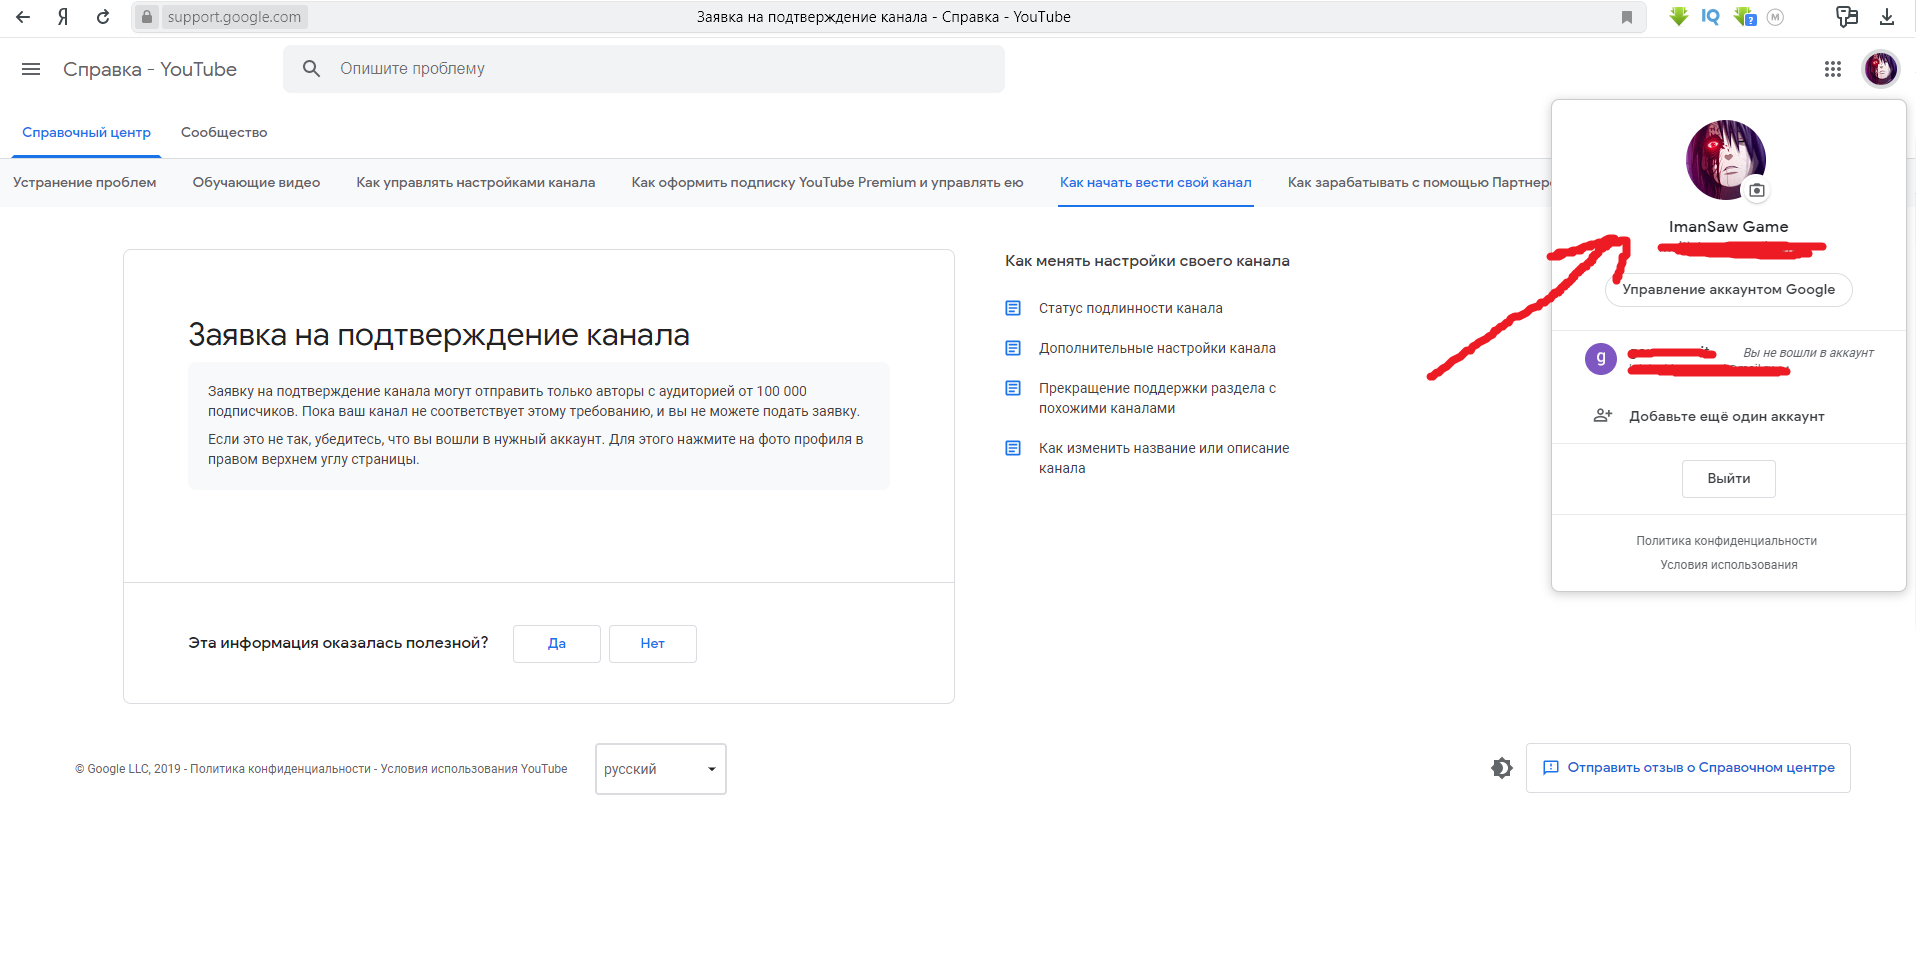Select the Вы не вошли в аккаунт account row
1916x970 pixels.
click(x=1729, y=358)
